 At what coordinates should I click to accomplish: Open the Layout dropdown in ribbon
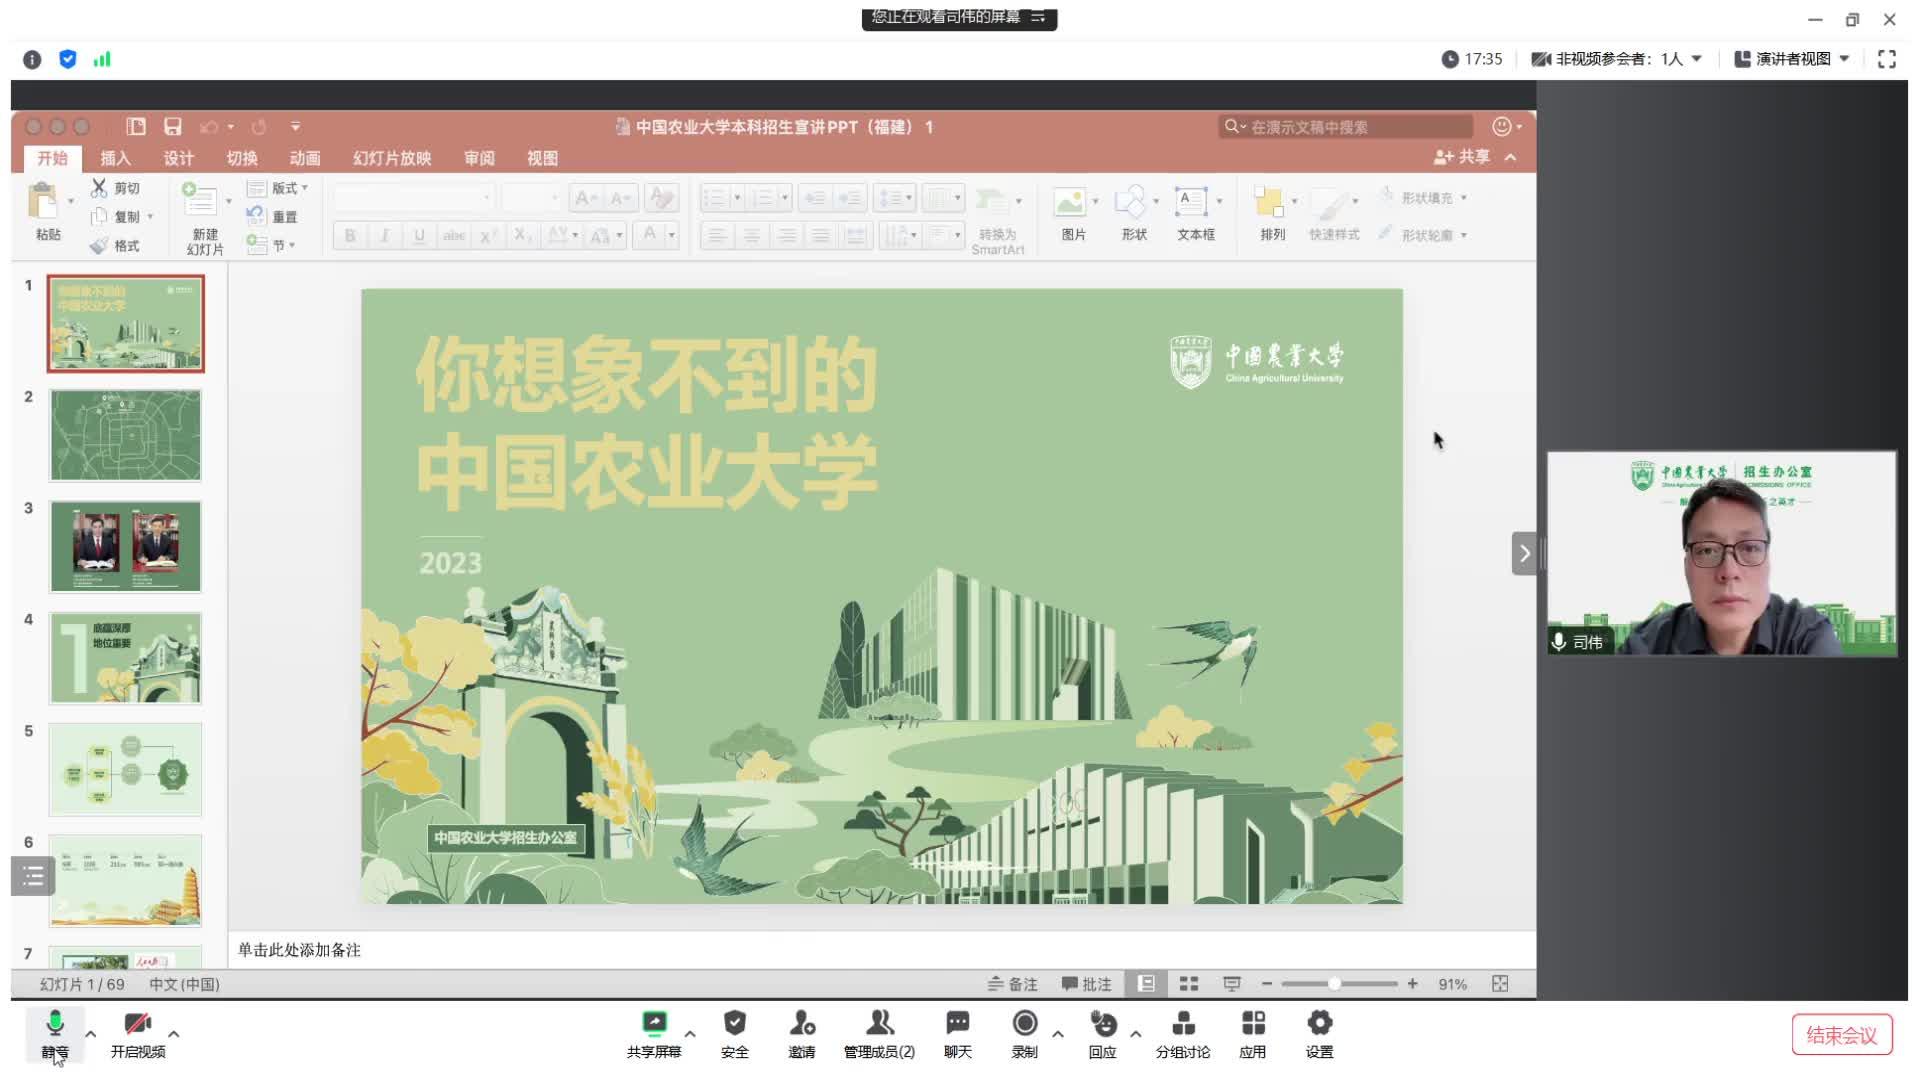tap(278, 188)
